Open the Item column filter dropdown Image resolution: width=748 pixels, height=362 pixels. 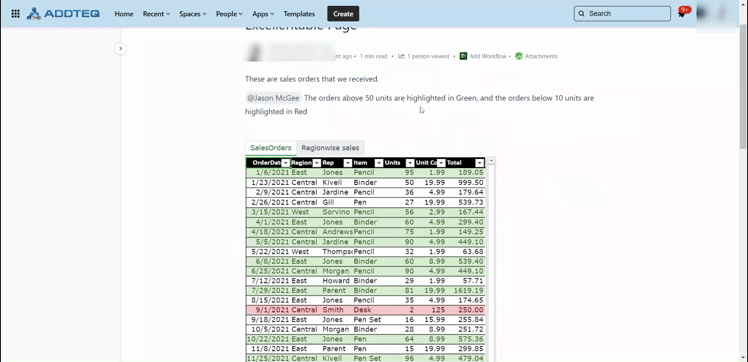(x=379, y=163)
